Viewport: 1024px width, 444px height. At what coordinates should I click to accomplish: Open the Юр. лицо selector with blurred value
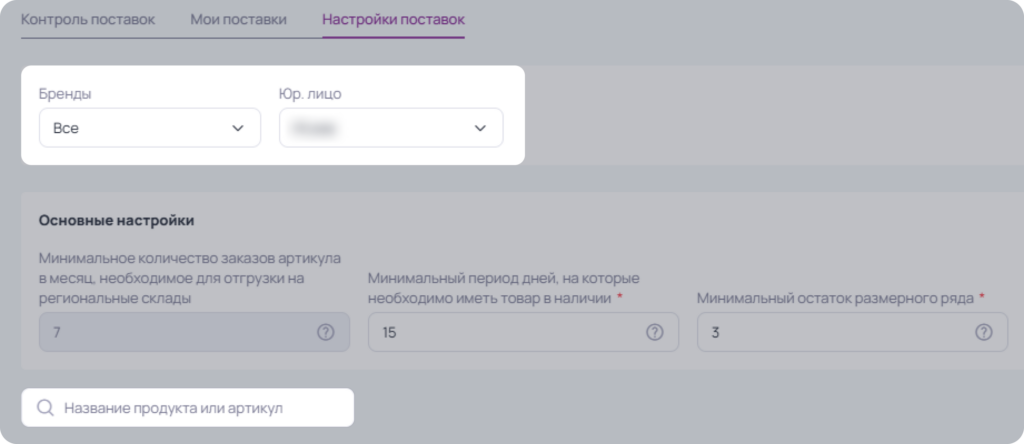(x=391, y=128)
